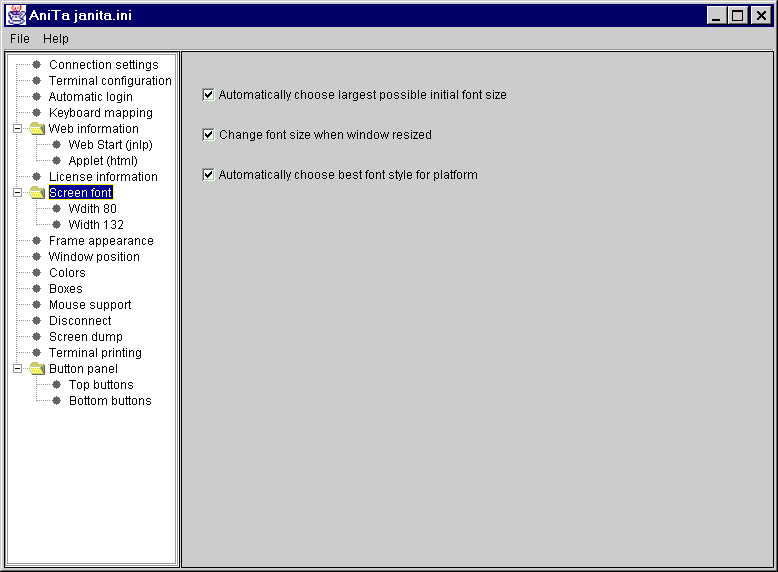Select Connection settings in the tree
This screenshot has width=778, height=572.
[104, 65]
